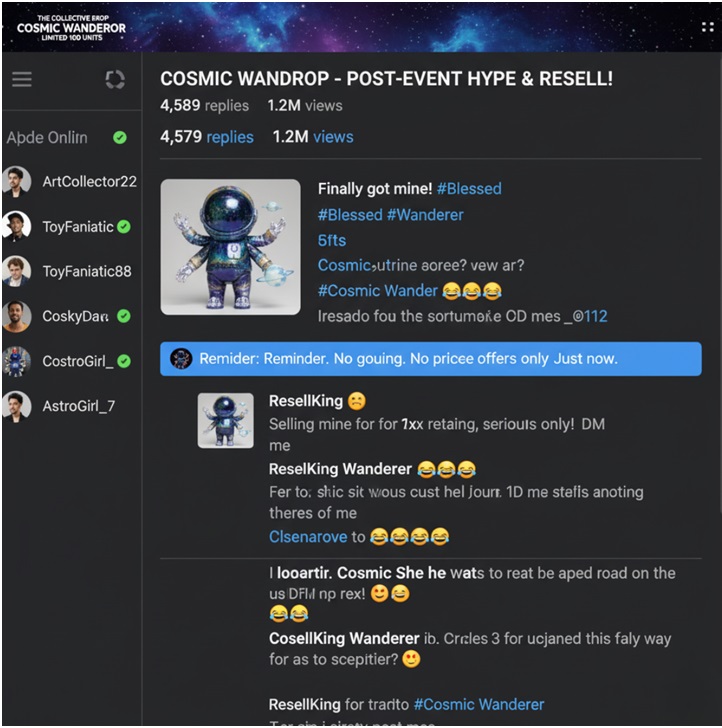Click the avatar icon in blue reminder banner

tap(181, 359)
